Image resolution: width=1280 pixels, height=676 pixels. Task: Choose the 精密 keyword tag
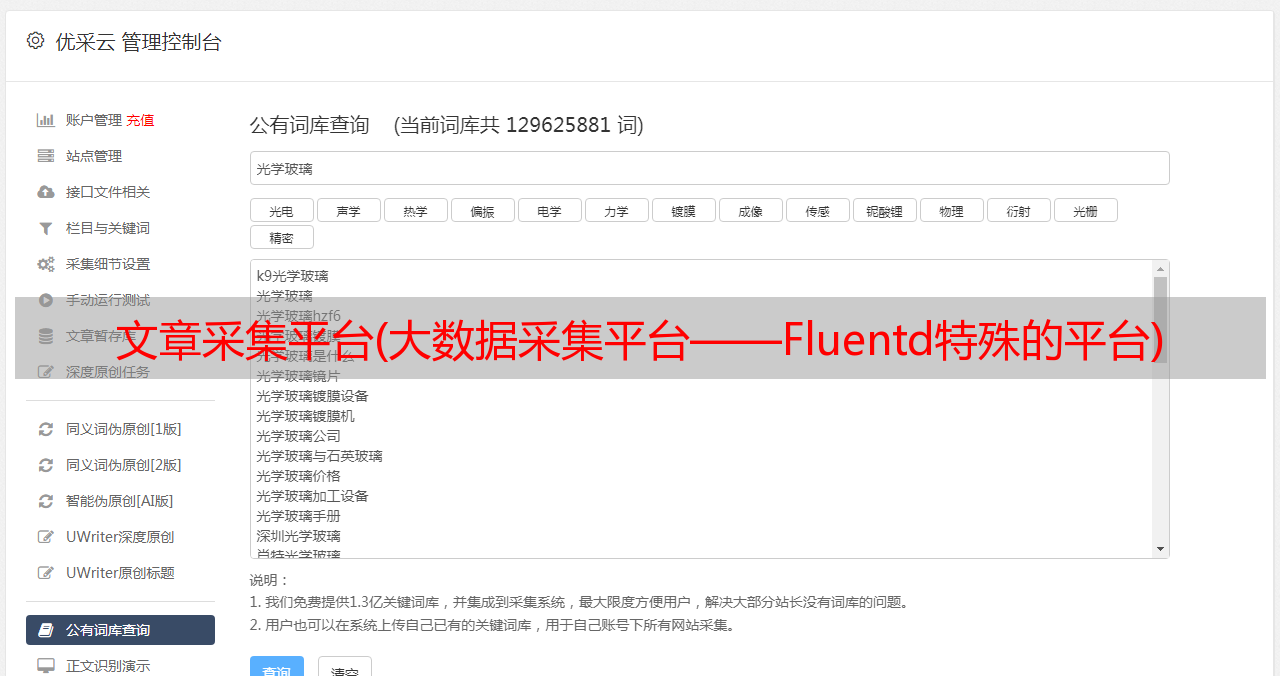point(282,237)
